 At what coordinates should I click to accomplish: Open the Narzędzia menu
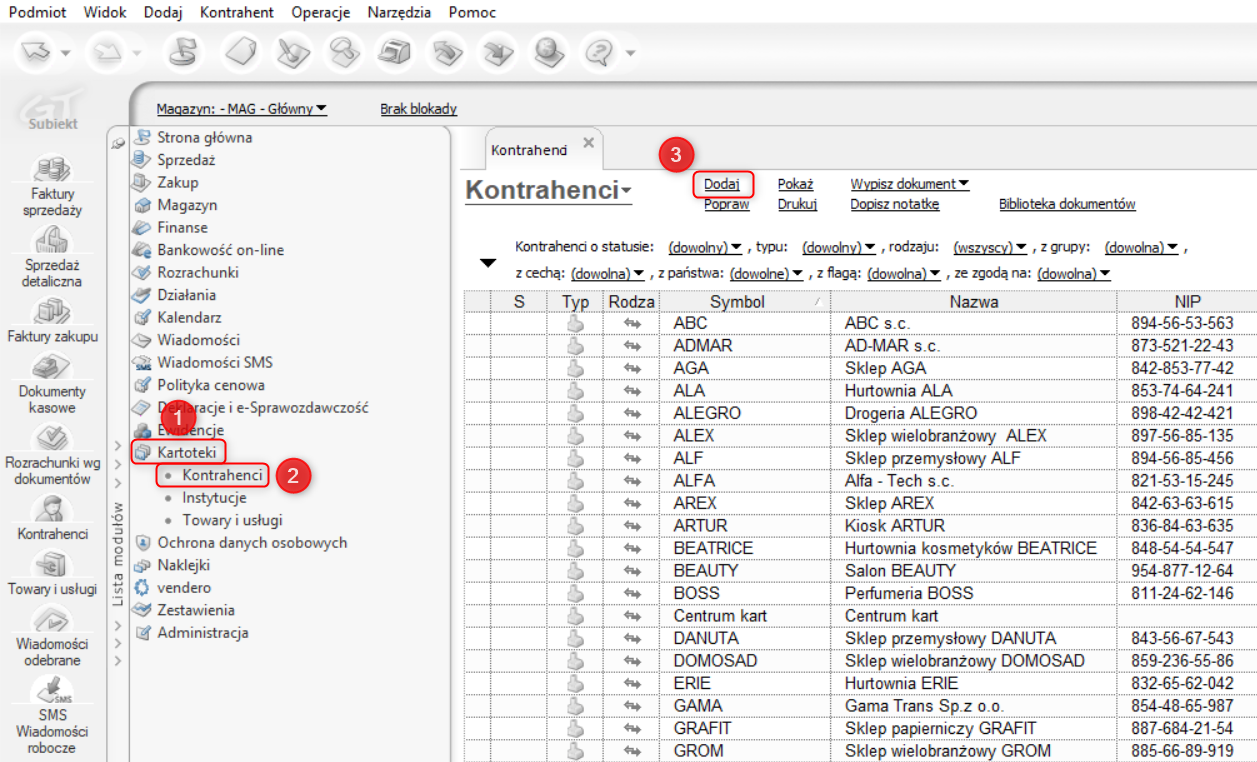pos(399,12)
